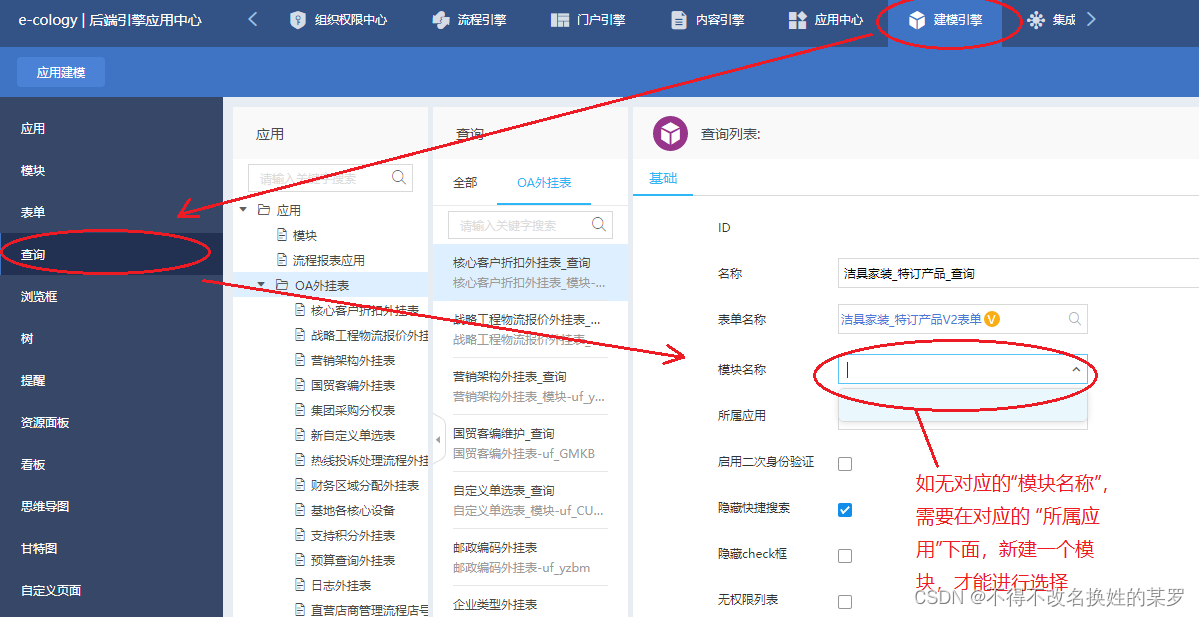Open 树 in the left sidebar

tap(112, 339)
